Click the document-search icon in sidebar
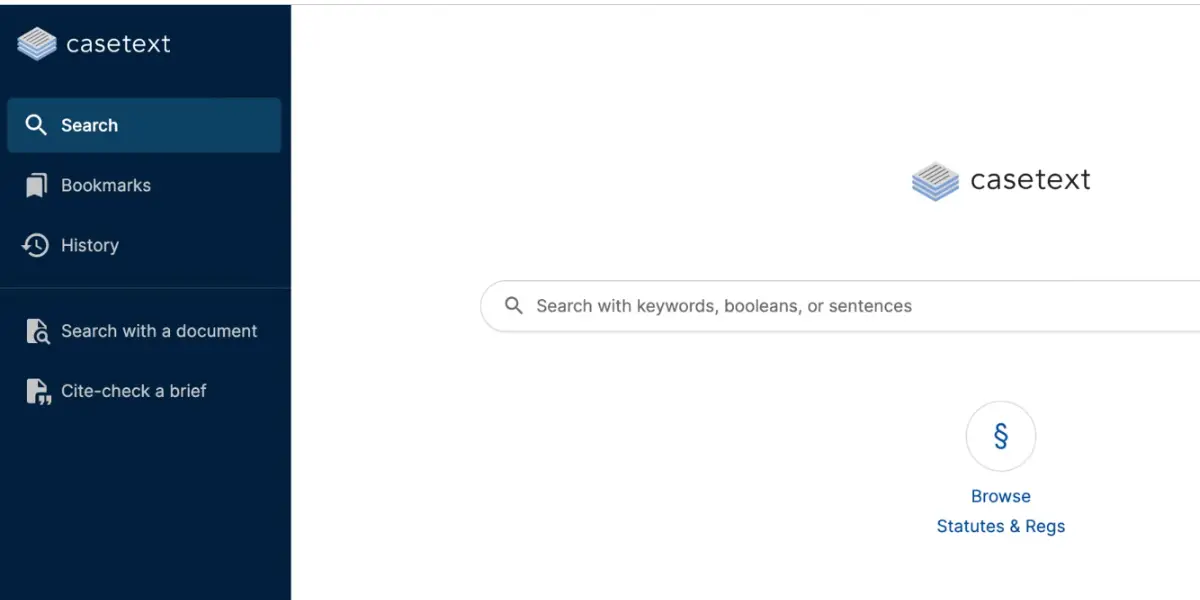Screen dimensions: 1200x600 click(38, 332)
